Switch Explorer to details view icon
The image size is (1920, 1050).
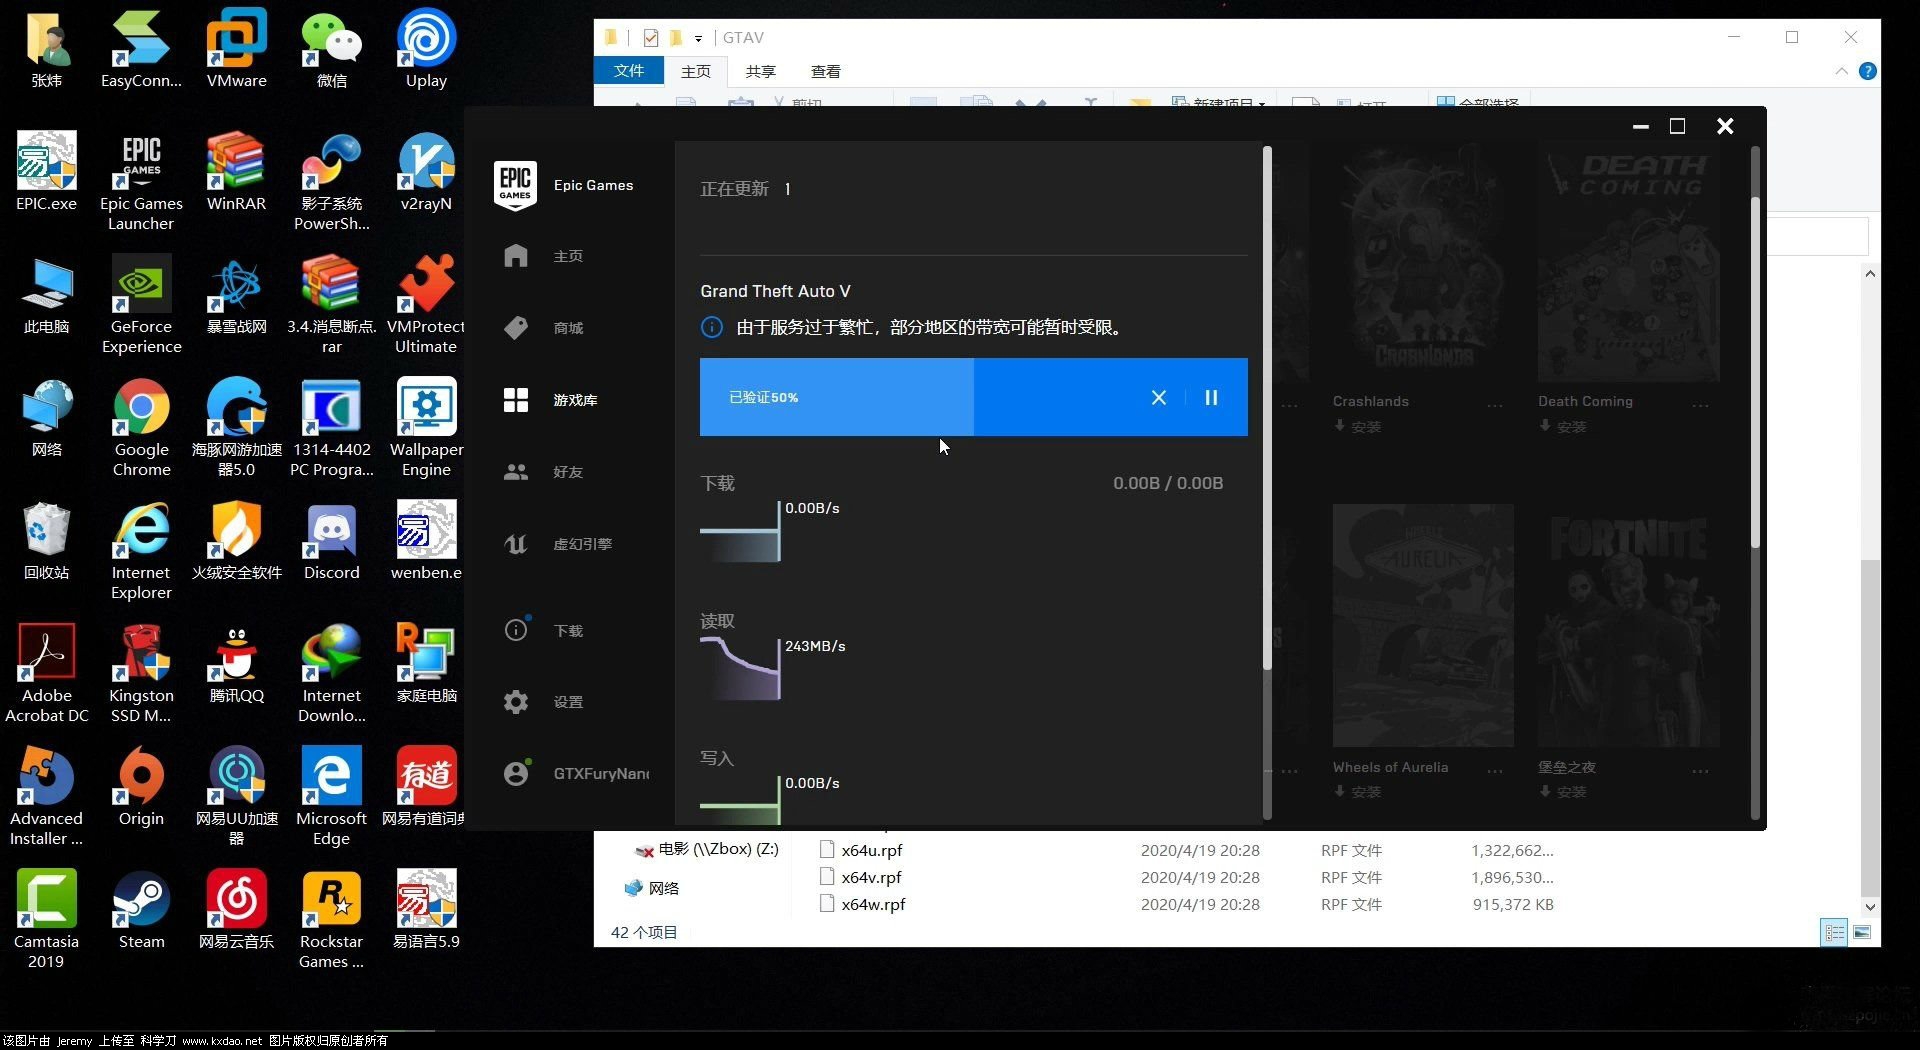(x=1834, y=932)
